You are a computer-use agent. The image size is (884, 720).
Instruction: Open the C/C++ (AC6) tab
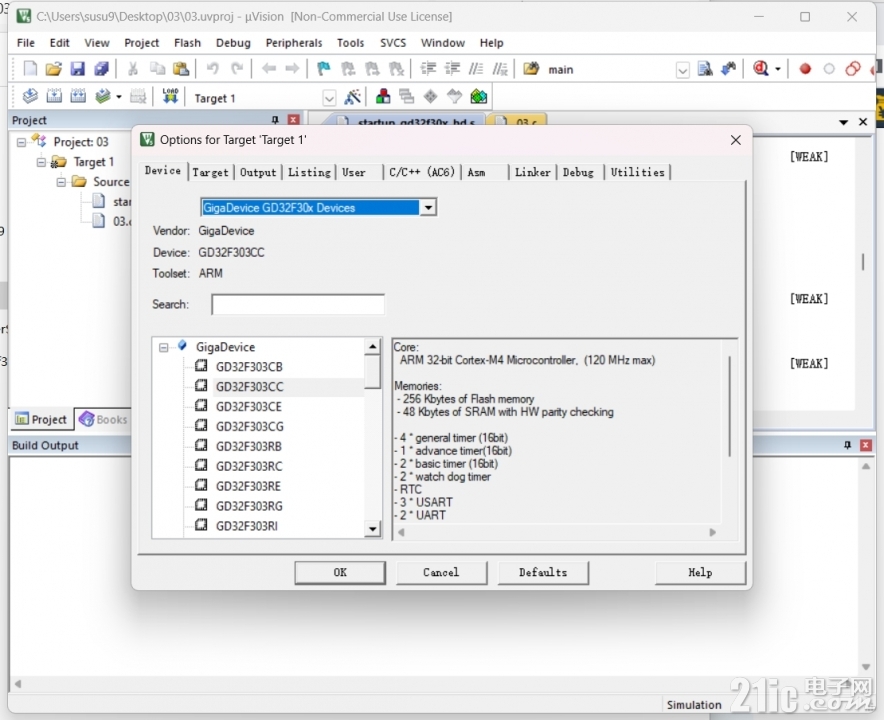422,173
